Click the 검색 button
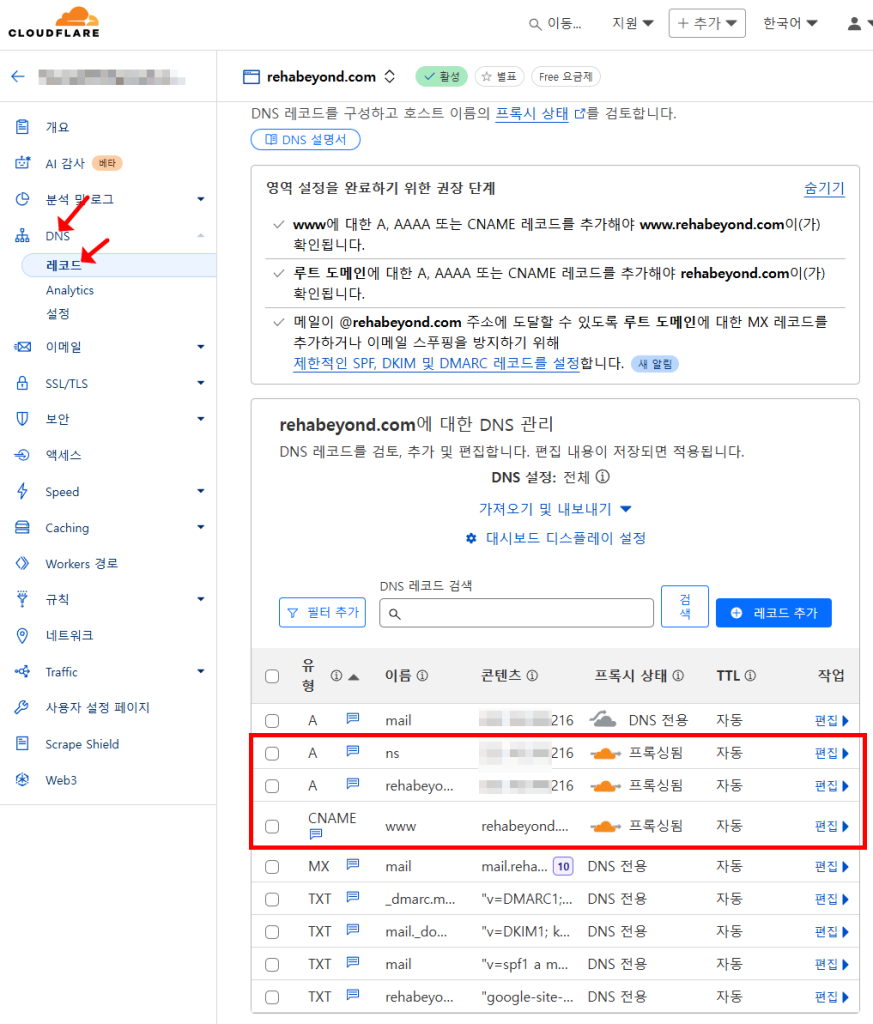The image size is (873, 1024). [x=685, y=607]
